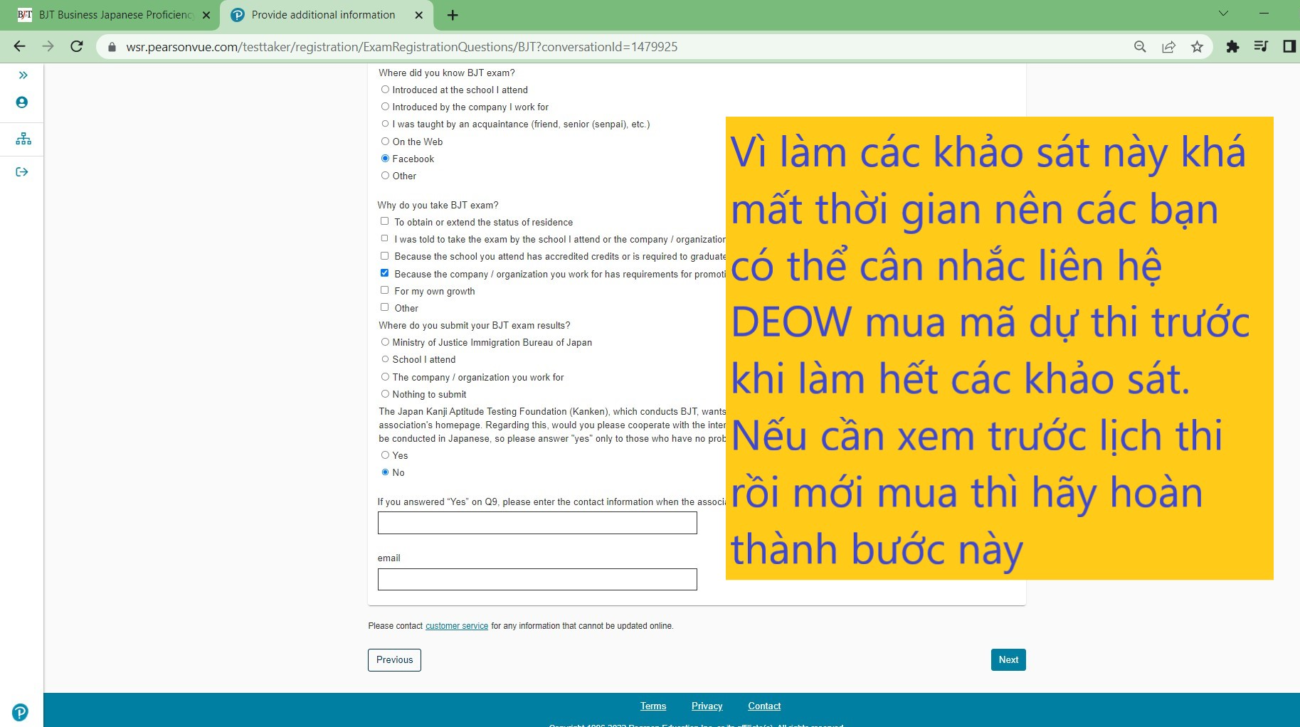Select Introduced at the school I attend
The height and width of the screenshot is (727, 1300).
385,89
